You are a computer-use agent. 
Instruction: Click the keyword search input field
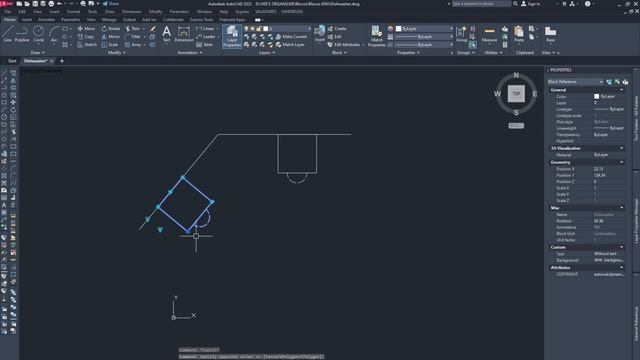481,4
